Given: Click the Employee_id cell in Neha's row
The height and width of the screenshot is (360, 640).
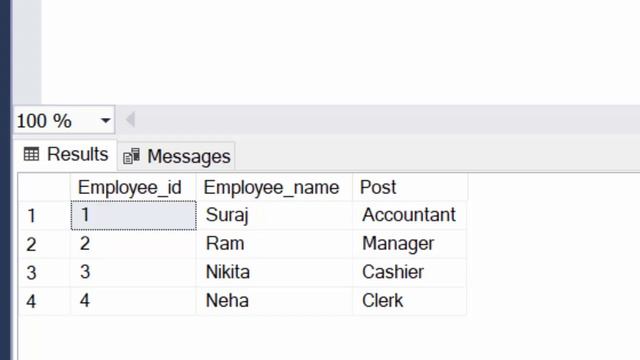Looking at the screenshot, I should coord(133,301).
